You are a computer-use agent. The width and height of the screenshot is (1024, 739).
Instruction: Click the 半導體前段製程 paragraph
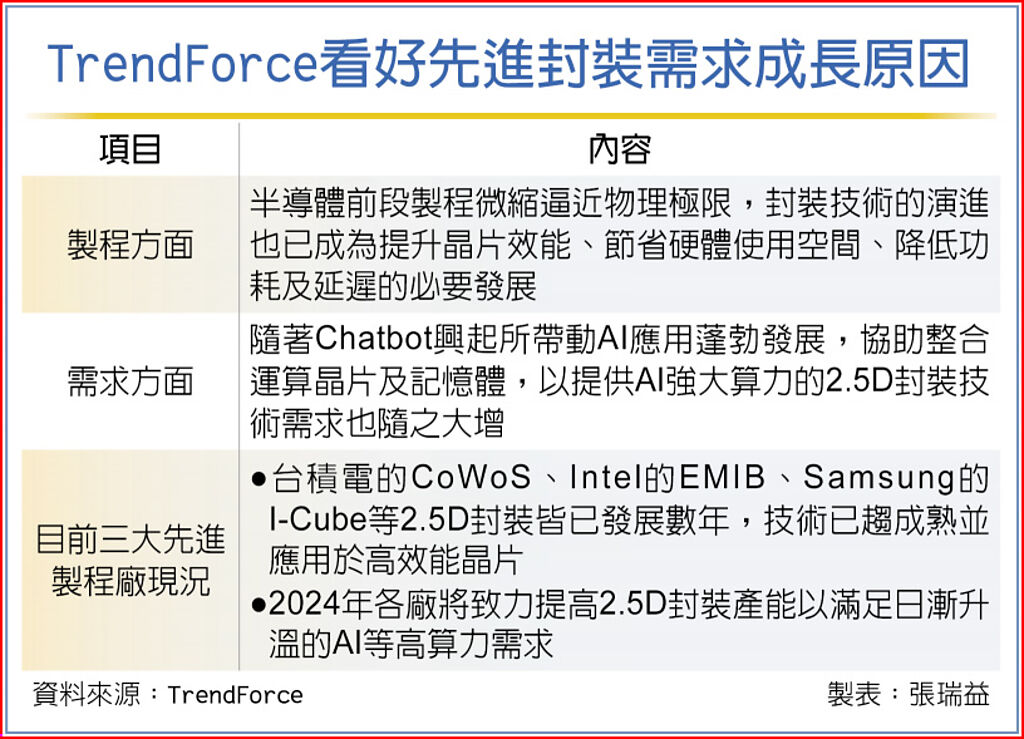619,245
